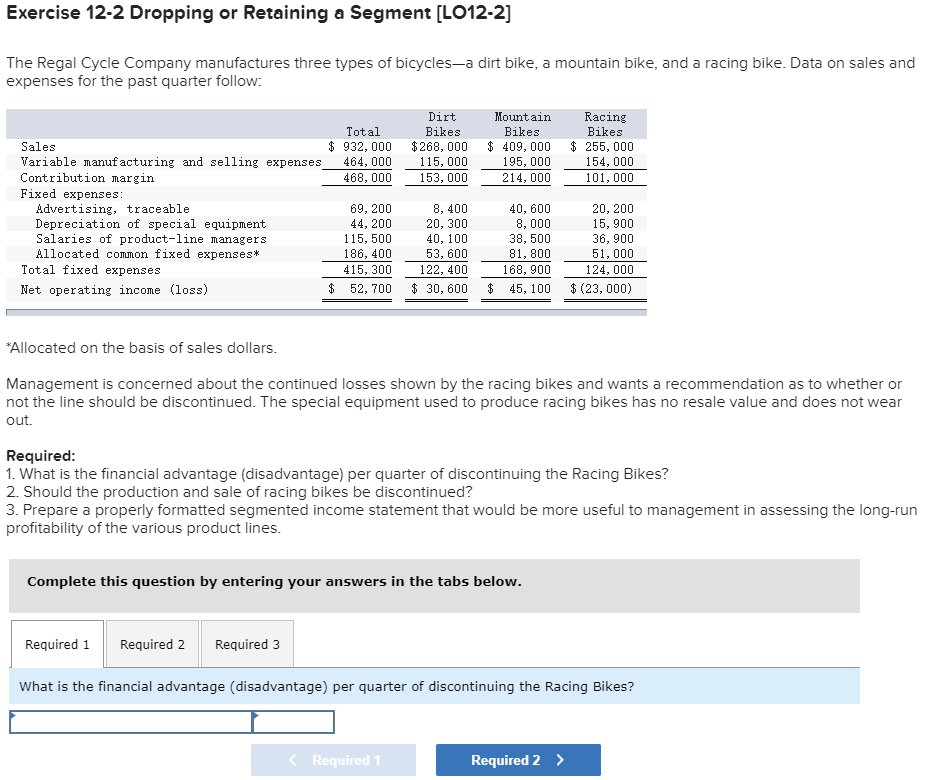Image resolution: width=927 pixels, height=780 pixels.
Task: Click total contribution margin 468,000
Action: (367, 178)
